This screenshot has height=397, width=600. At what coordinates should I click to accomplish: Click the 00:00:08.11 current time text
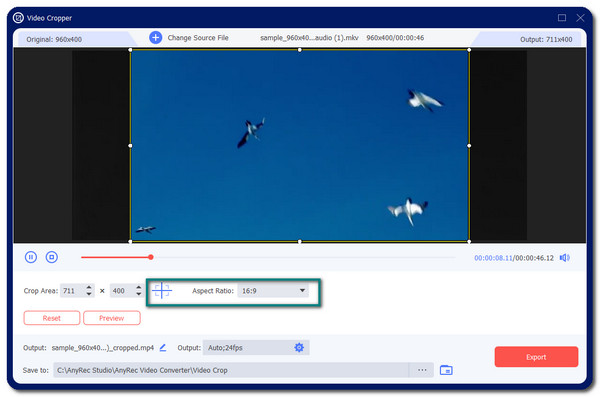tap(493, 258)
